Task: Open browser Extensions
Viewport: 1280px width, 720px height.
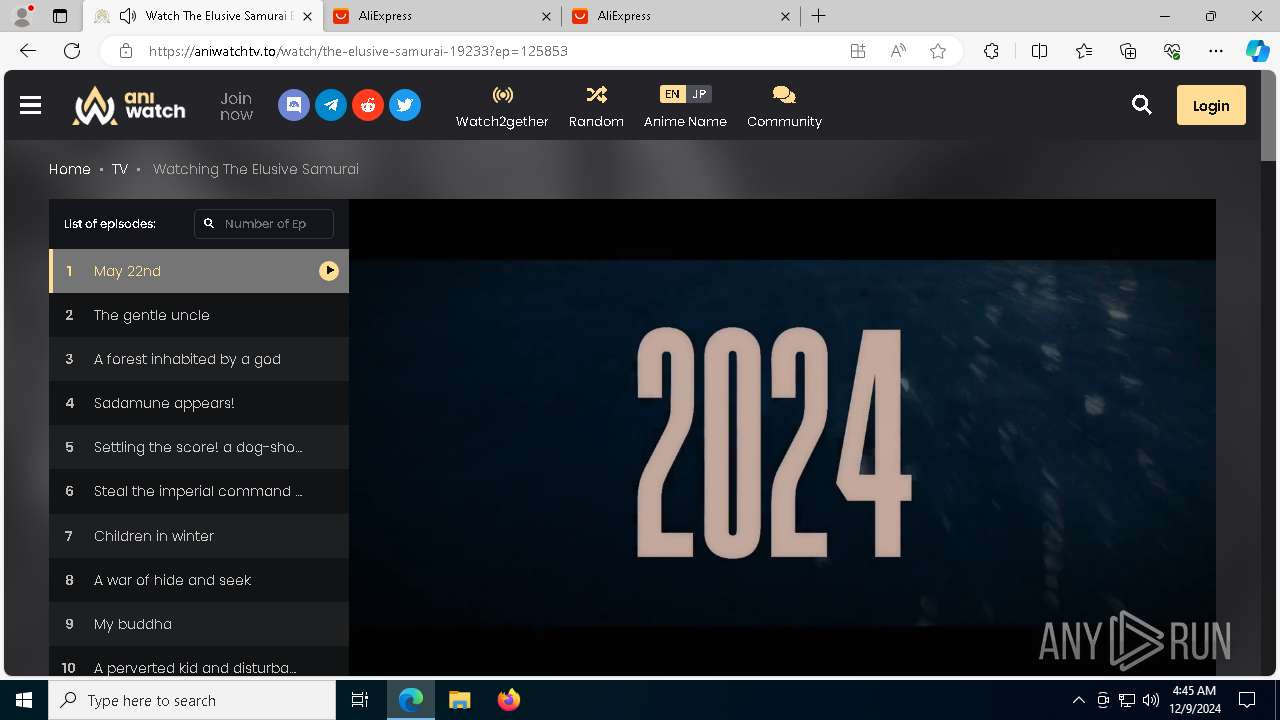Action: click(x=991, y=51)
